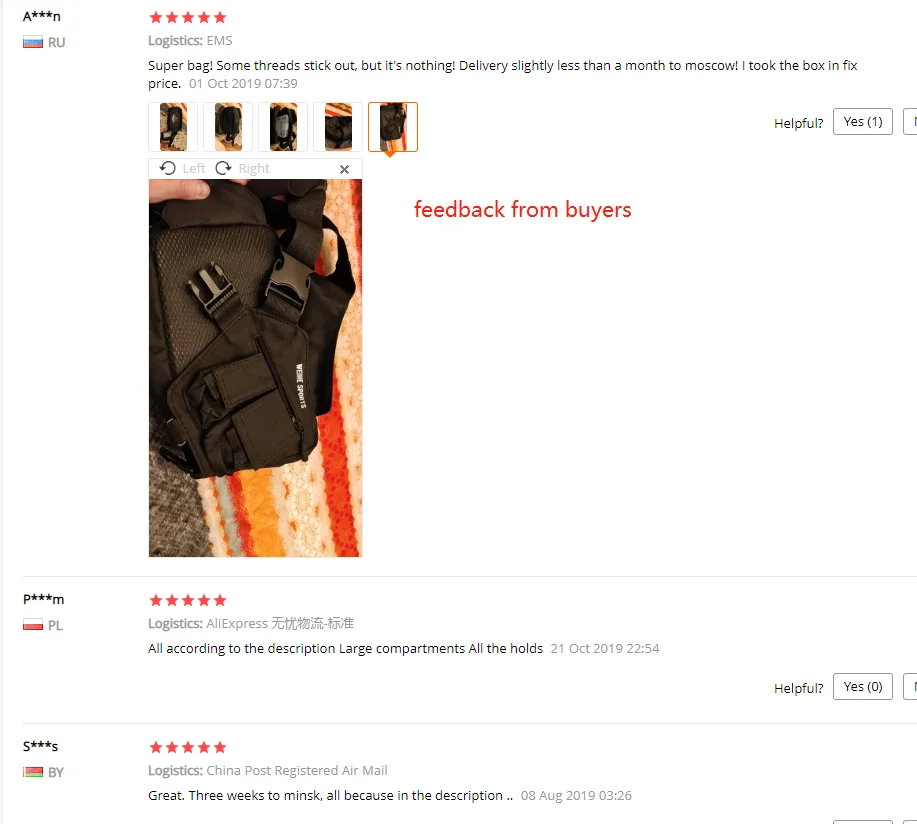
Task: Click the Russian flag icon beside RU
Action: 33,42
